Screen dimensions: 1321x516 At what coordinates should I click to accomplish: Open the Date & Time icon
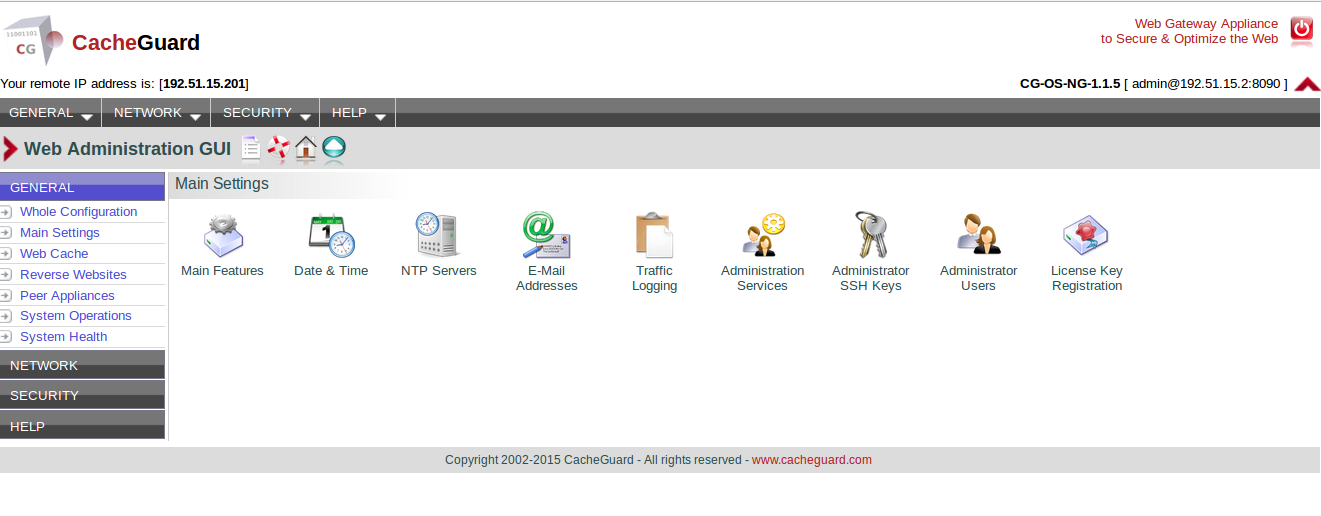click(x=331, y=236)
